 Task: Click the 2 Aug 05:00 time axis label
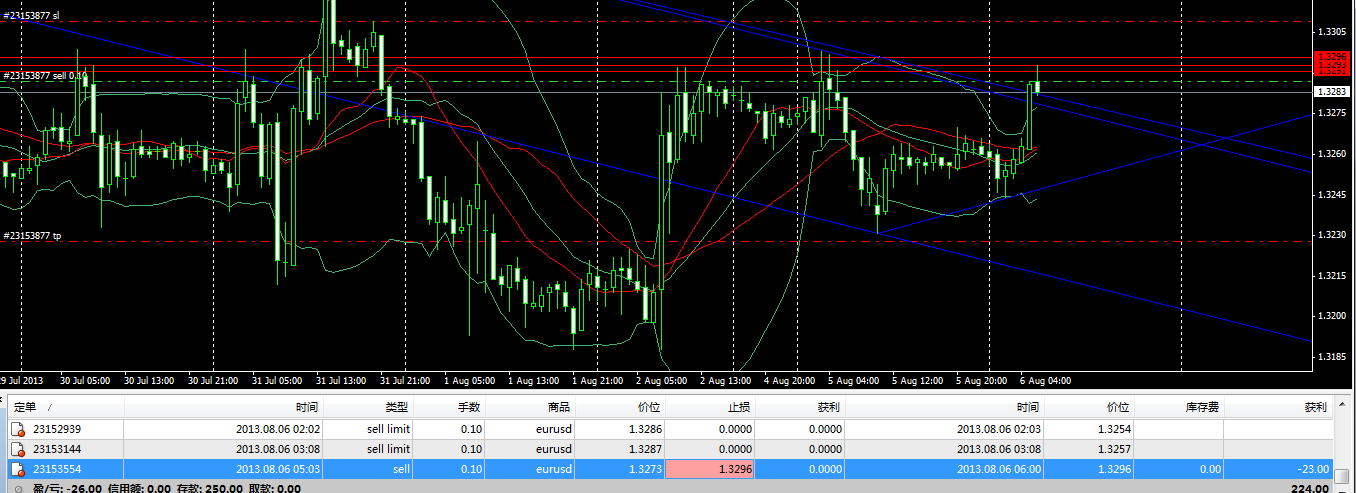[x=662, y=381]
